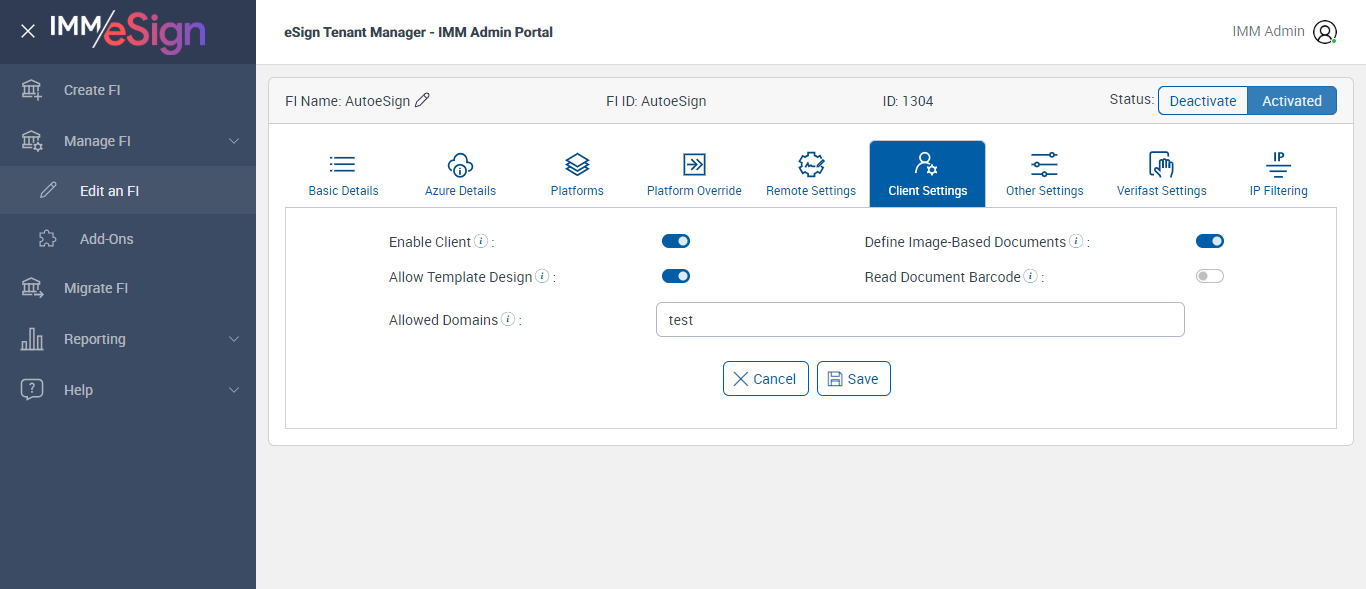
Task: Click info icon beside Define Image-Based Documents
Action: pyautogui.click(x=1076, y=241)
